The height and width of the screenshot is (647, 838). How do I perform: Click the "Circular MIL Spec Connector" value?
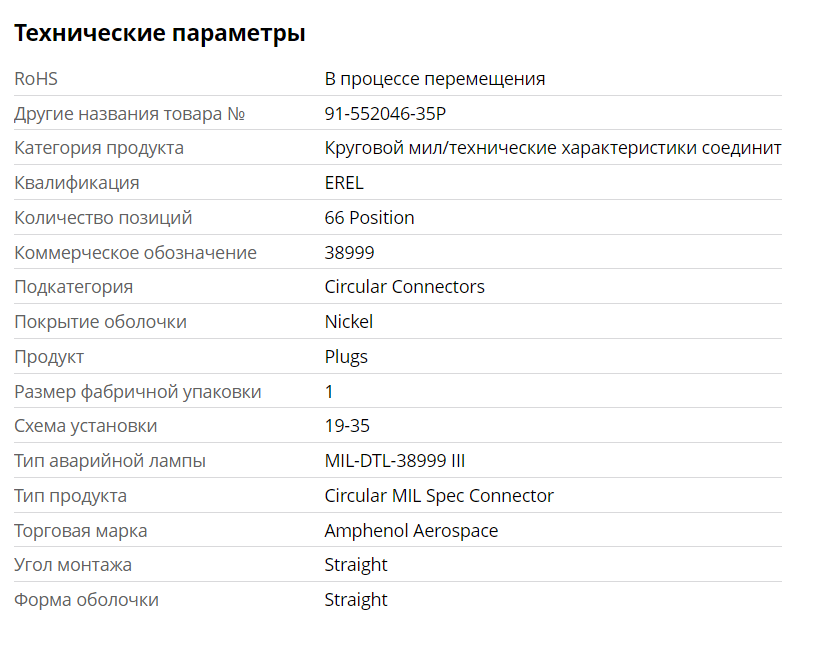pos(439,496)
